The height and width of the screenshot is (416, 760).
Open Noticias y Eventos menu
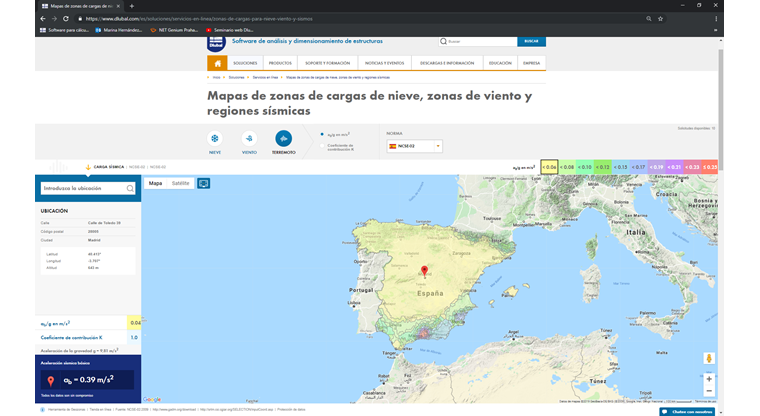click(384, 63)
